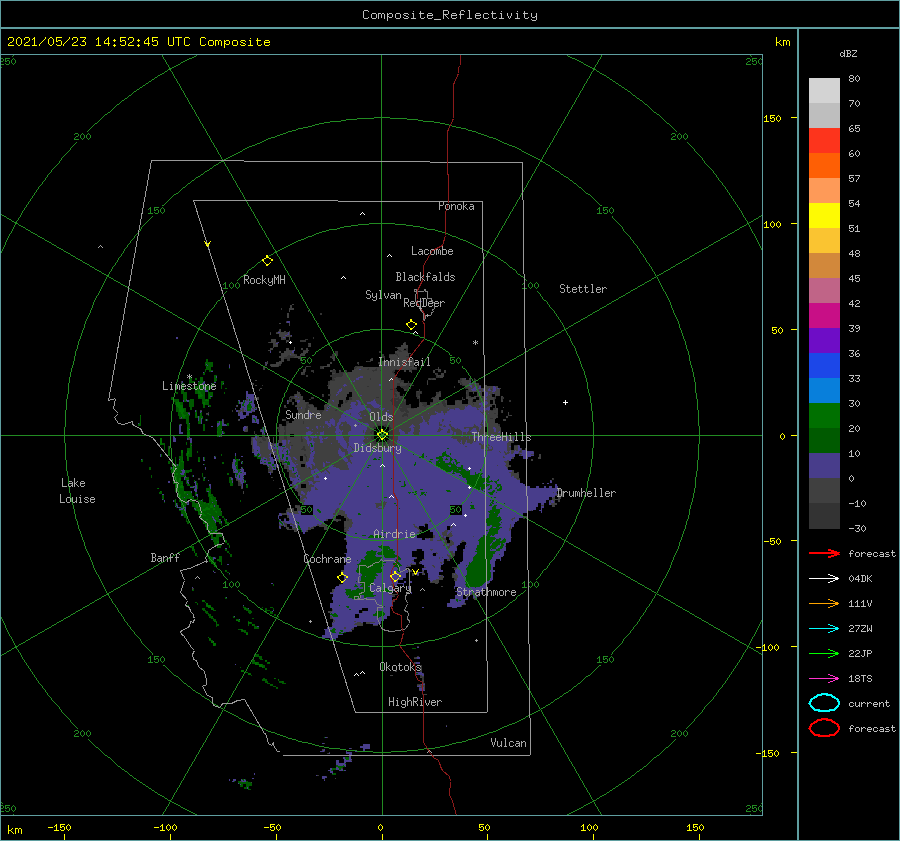Click the Blackfalds label
900x841 pixels.
click(425, 277)
